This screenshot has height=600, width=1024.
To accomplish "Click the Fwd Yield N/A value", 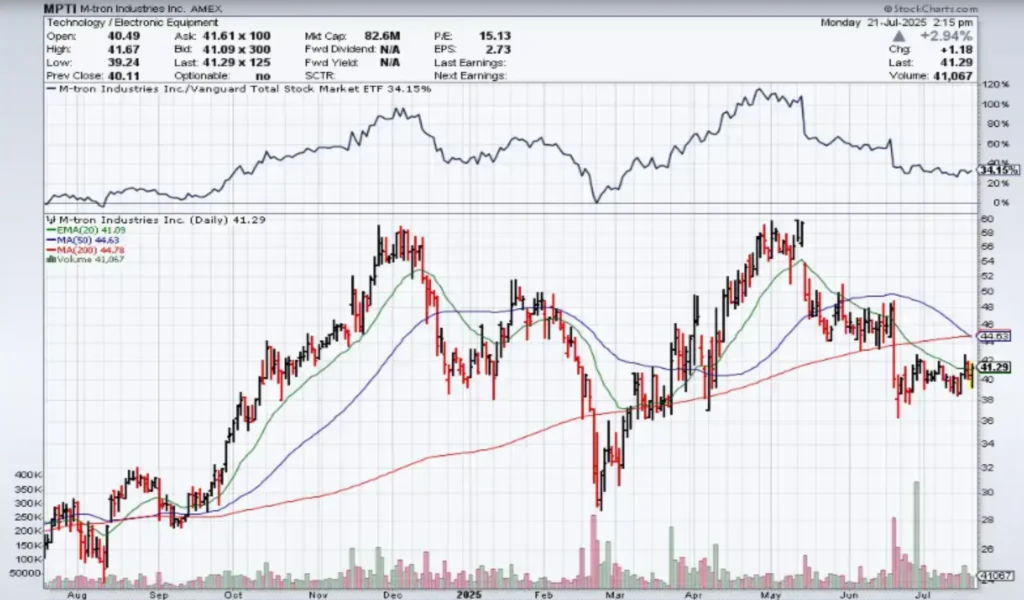I will (390, 63).
